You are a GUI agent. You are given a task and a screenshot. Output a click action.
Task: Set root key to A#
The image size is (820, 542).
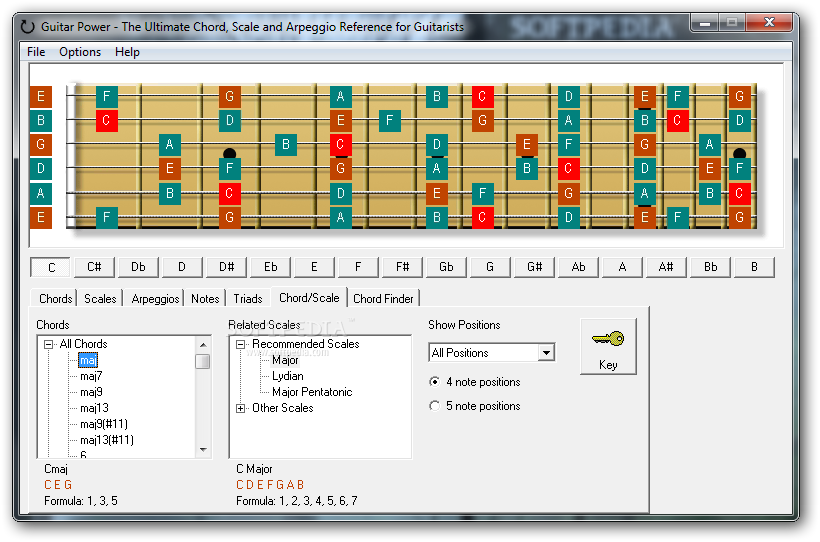(x=666, y=267)
